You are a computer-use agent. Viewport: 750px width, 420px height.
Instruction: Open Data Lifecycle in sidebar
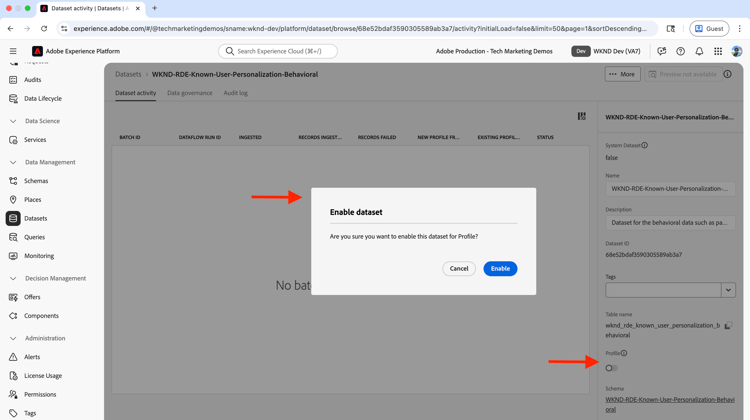point(43,99)
